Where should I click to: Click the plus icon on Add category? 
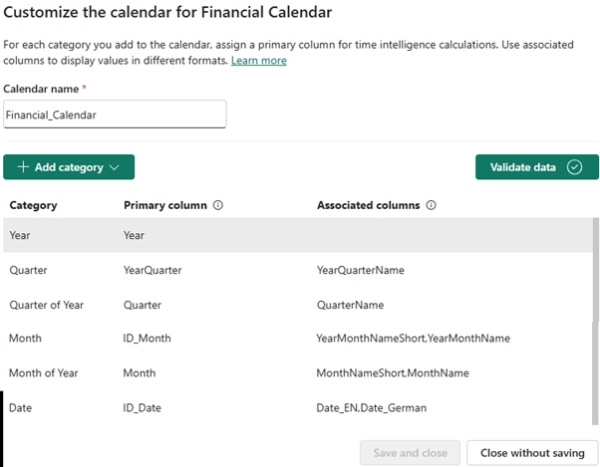coord(22,167)
